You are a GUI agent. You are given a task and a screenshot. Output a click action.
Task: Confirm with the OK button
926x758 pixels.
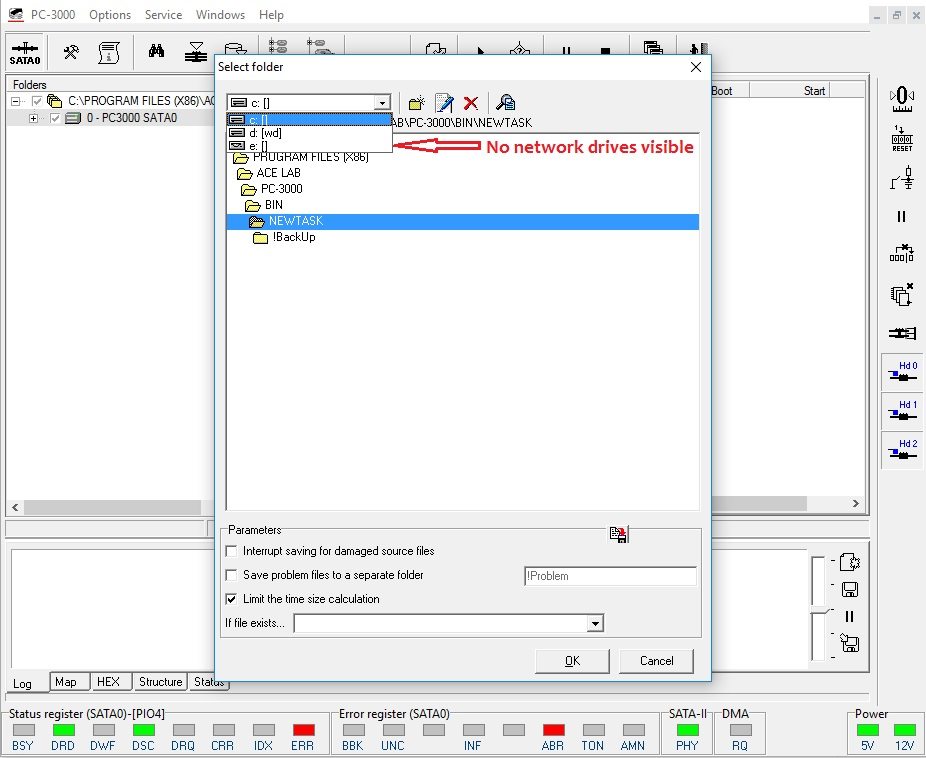pos(572,661)
